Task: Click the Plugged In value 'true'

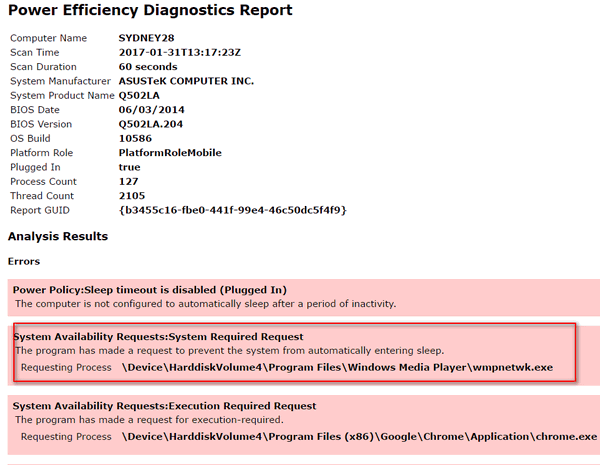Action: pyautogui.click(x=129, y=167)
